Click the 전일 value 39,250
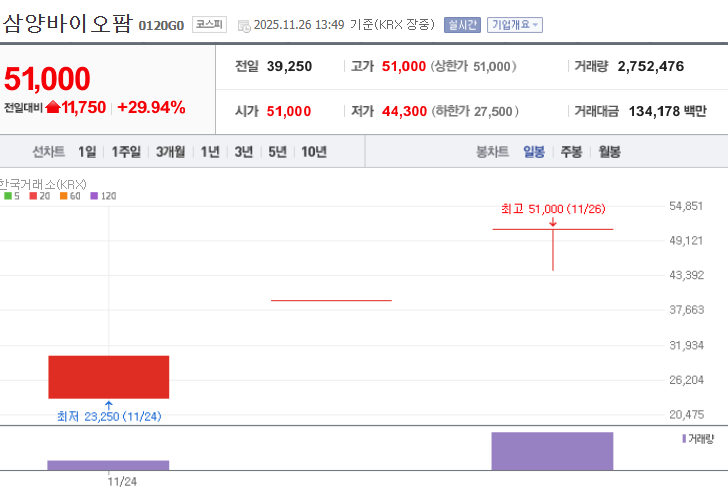Image resolution: width=728 pixels, height=494 pixels. point(289,66)
